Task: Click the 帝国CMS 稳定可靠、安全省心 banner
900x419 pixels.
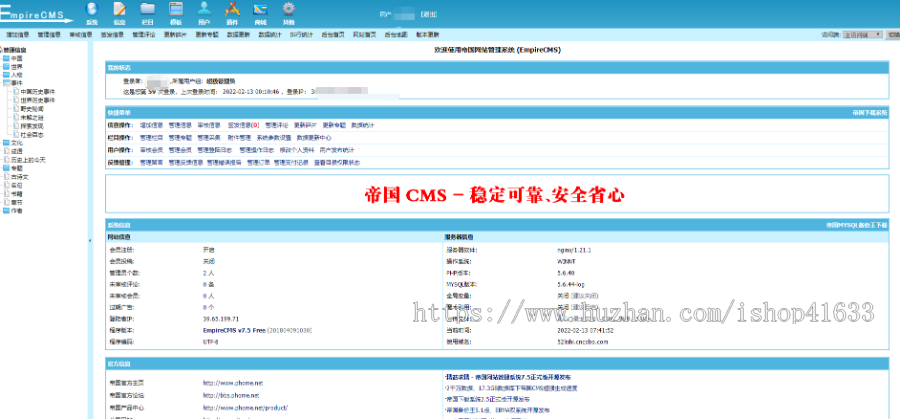Action: point(494,196)
